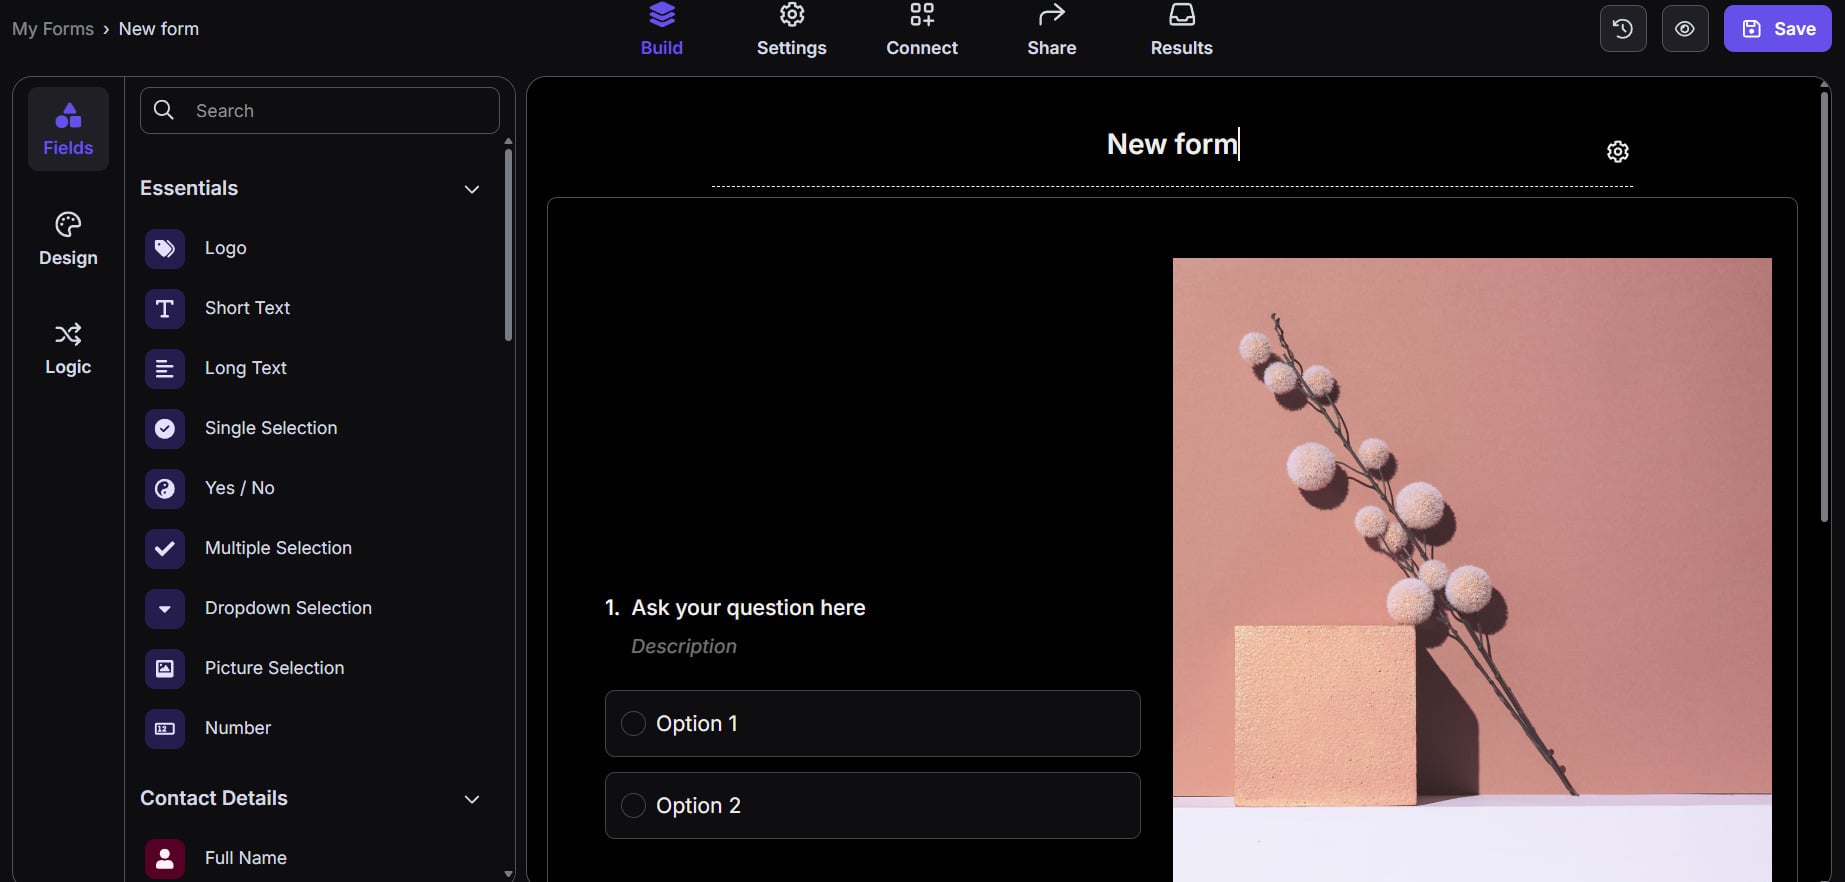
Task: Click the search magnifier icon
Action: click(x=164, y=110)
